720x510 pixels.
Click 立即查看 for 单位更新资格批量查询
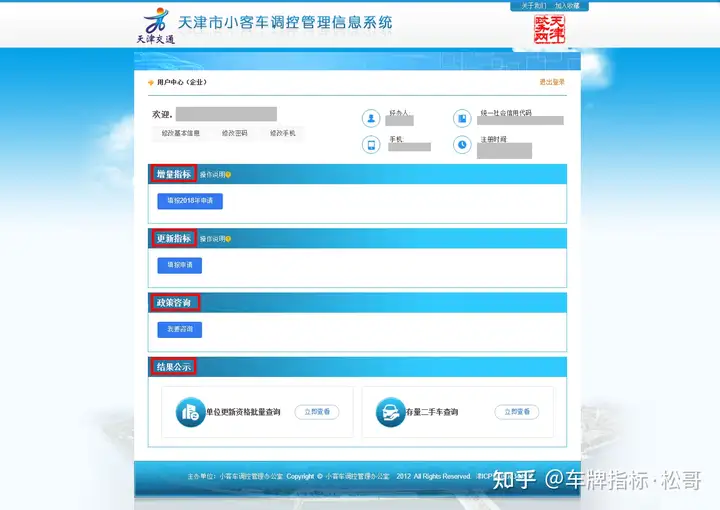pos(317,412)
